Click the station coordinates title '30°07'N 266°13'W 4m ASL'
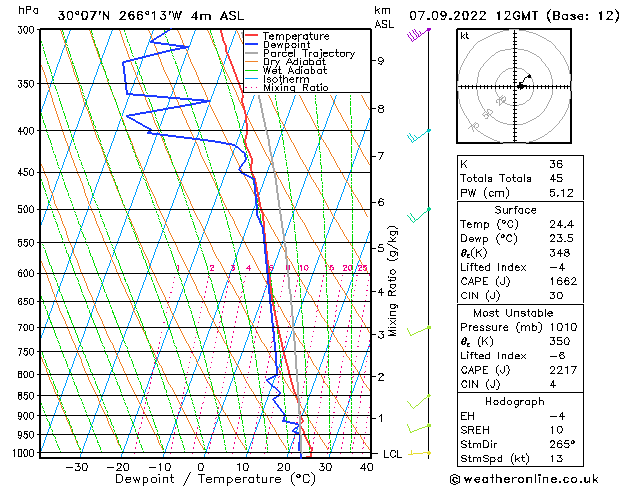Viewport: 629px width, 486px height. click(x=151, y=16)
